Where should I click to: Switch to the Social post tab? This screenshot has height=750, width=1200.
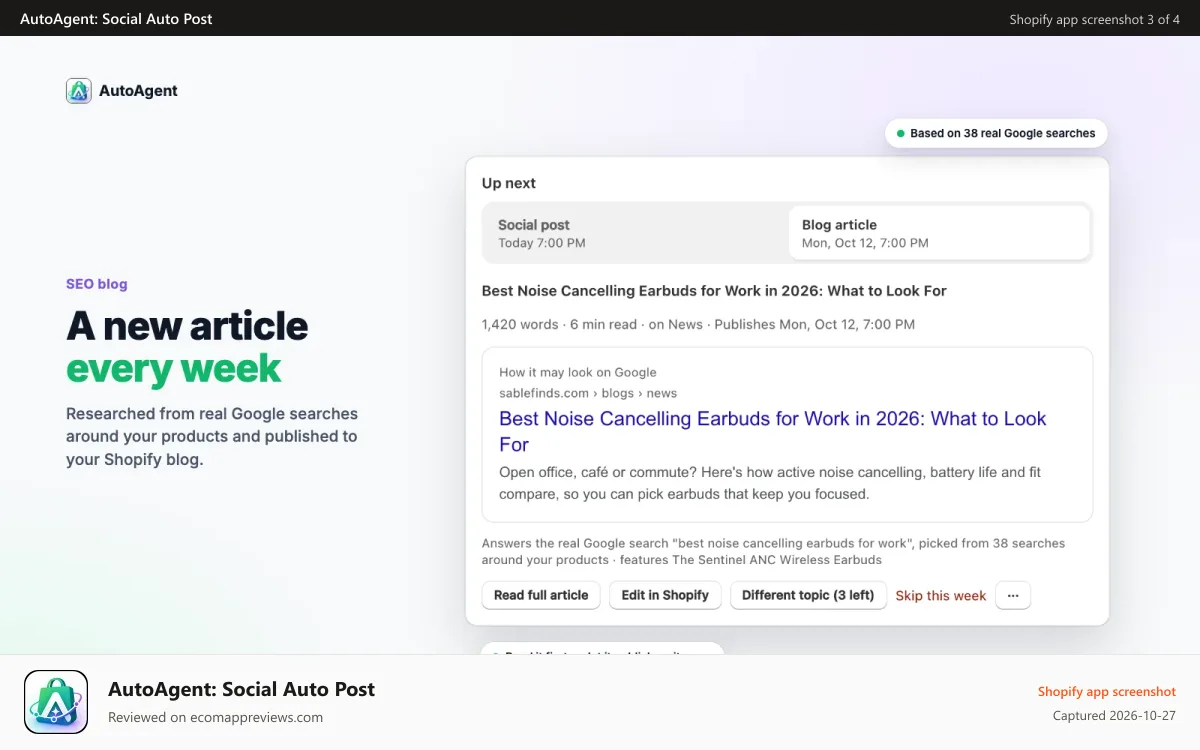(x=636, y=233)
